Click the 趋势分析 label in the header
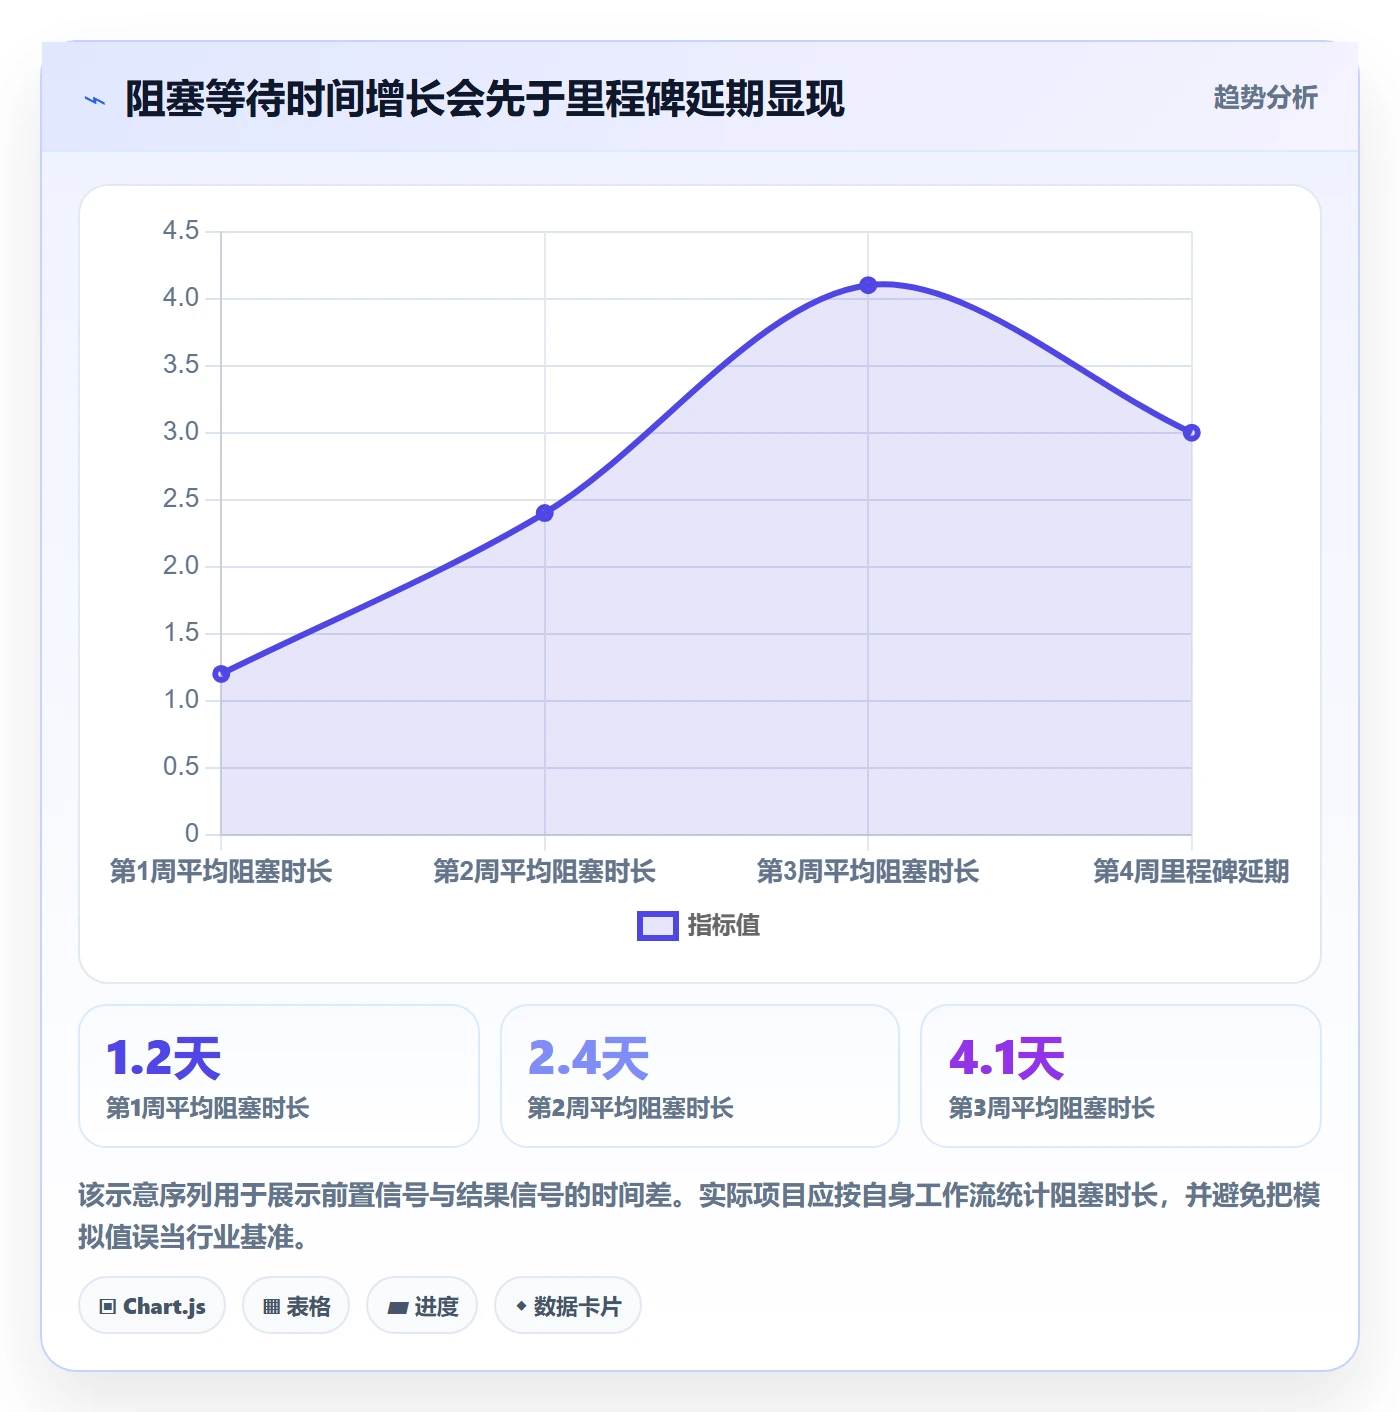 pyautogui.click(x=1265, y=97)
